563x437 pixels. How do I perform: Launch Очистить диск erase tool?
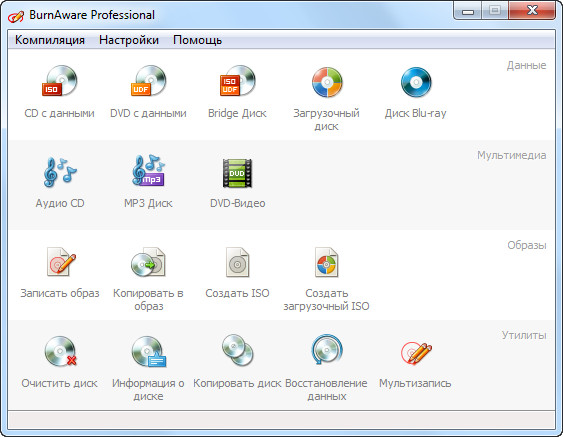click(60, 351)
